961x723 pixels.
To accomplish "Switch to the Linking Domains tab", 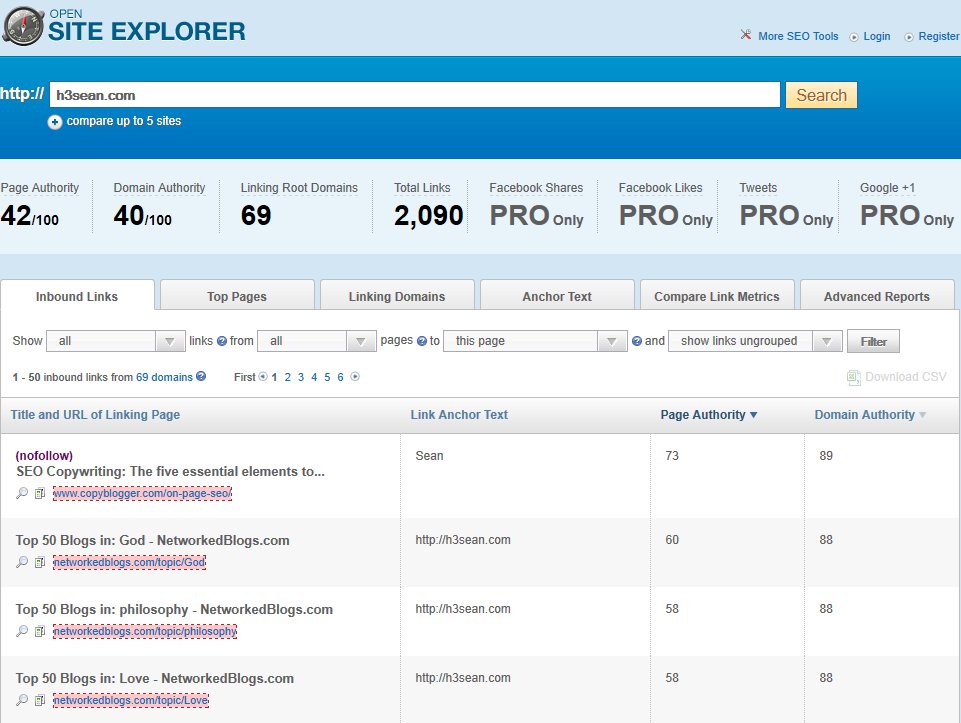I will click(x=397, y=296).
